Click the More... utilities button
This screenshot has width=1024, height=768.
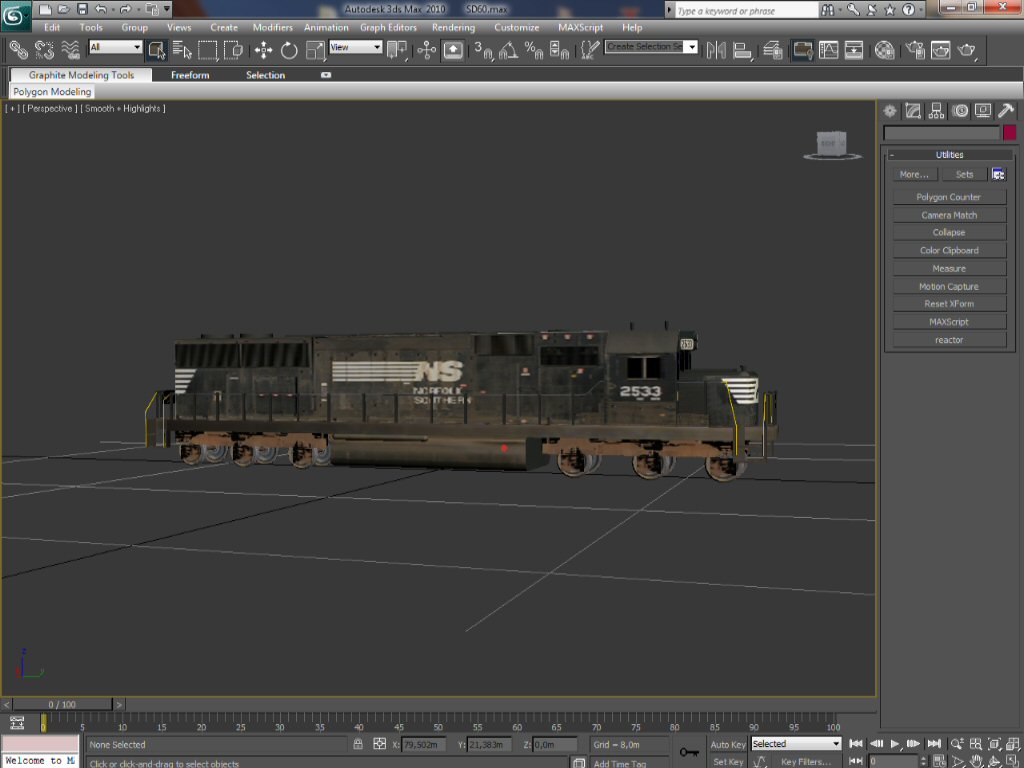tap(914, 174)
